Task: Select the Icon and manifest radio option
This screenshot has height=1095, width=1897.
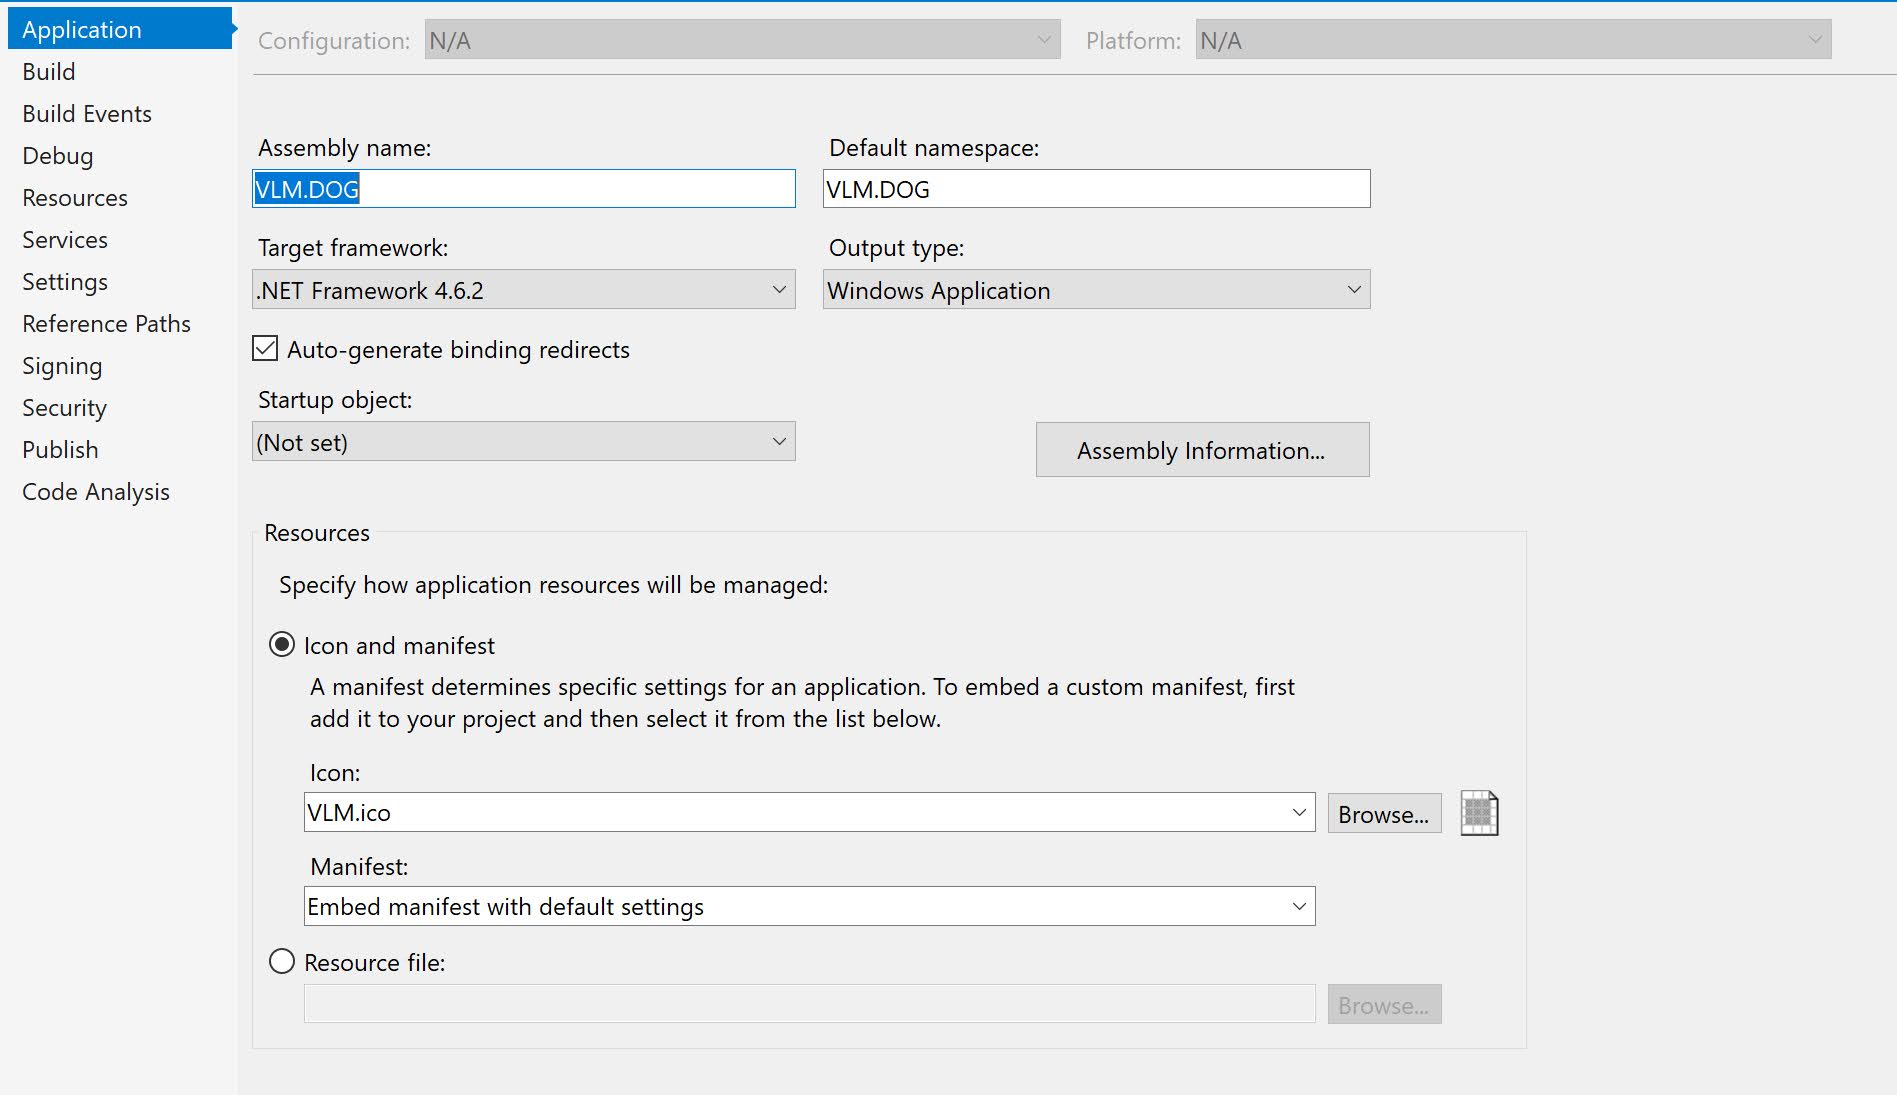Action: tap(282, 645)
